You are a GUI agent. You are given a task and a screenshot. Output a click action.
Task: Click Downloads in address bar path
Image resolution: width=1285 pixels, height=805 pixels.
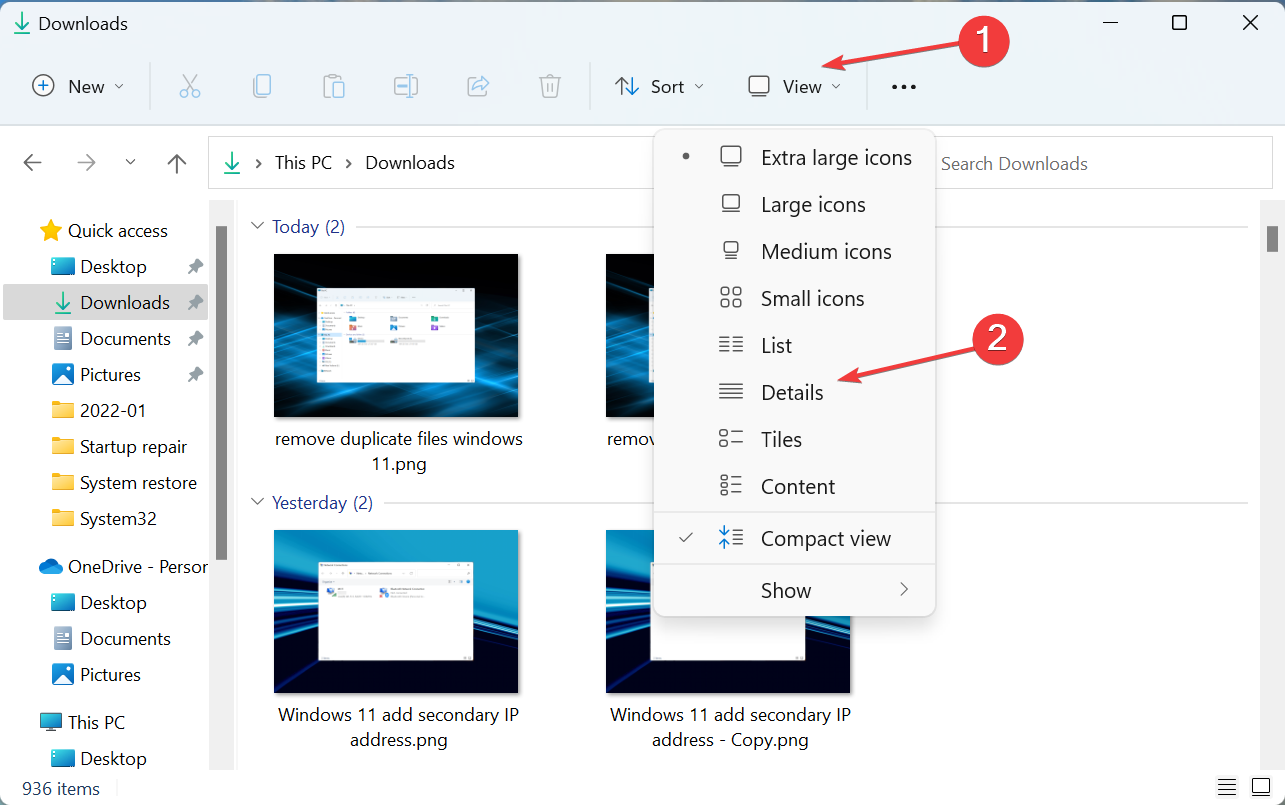click(x=410, y=163)
